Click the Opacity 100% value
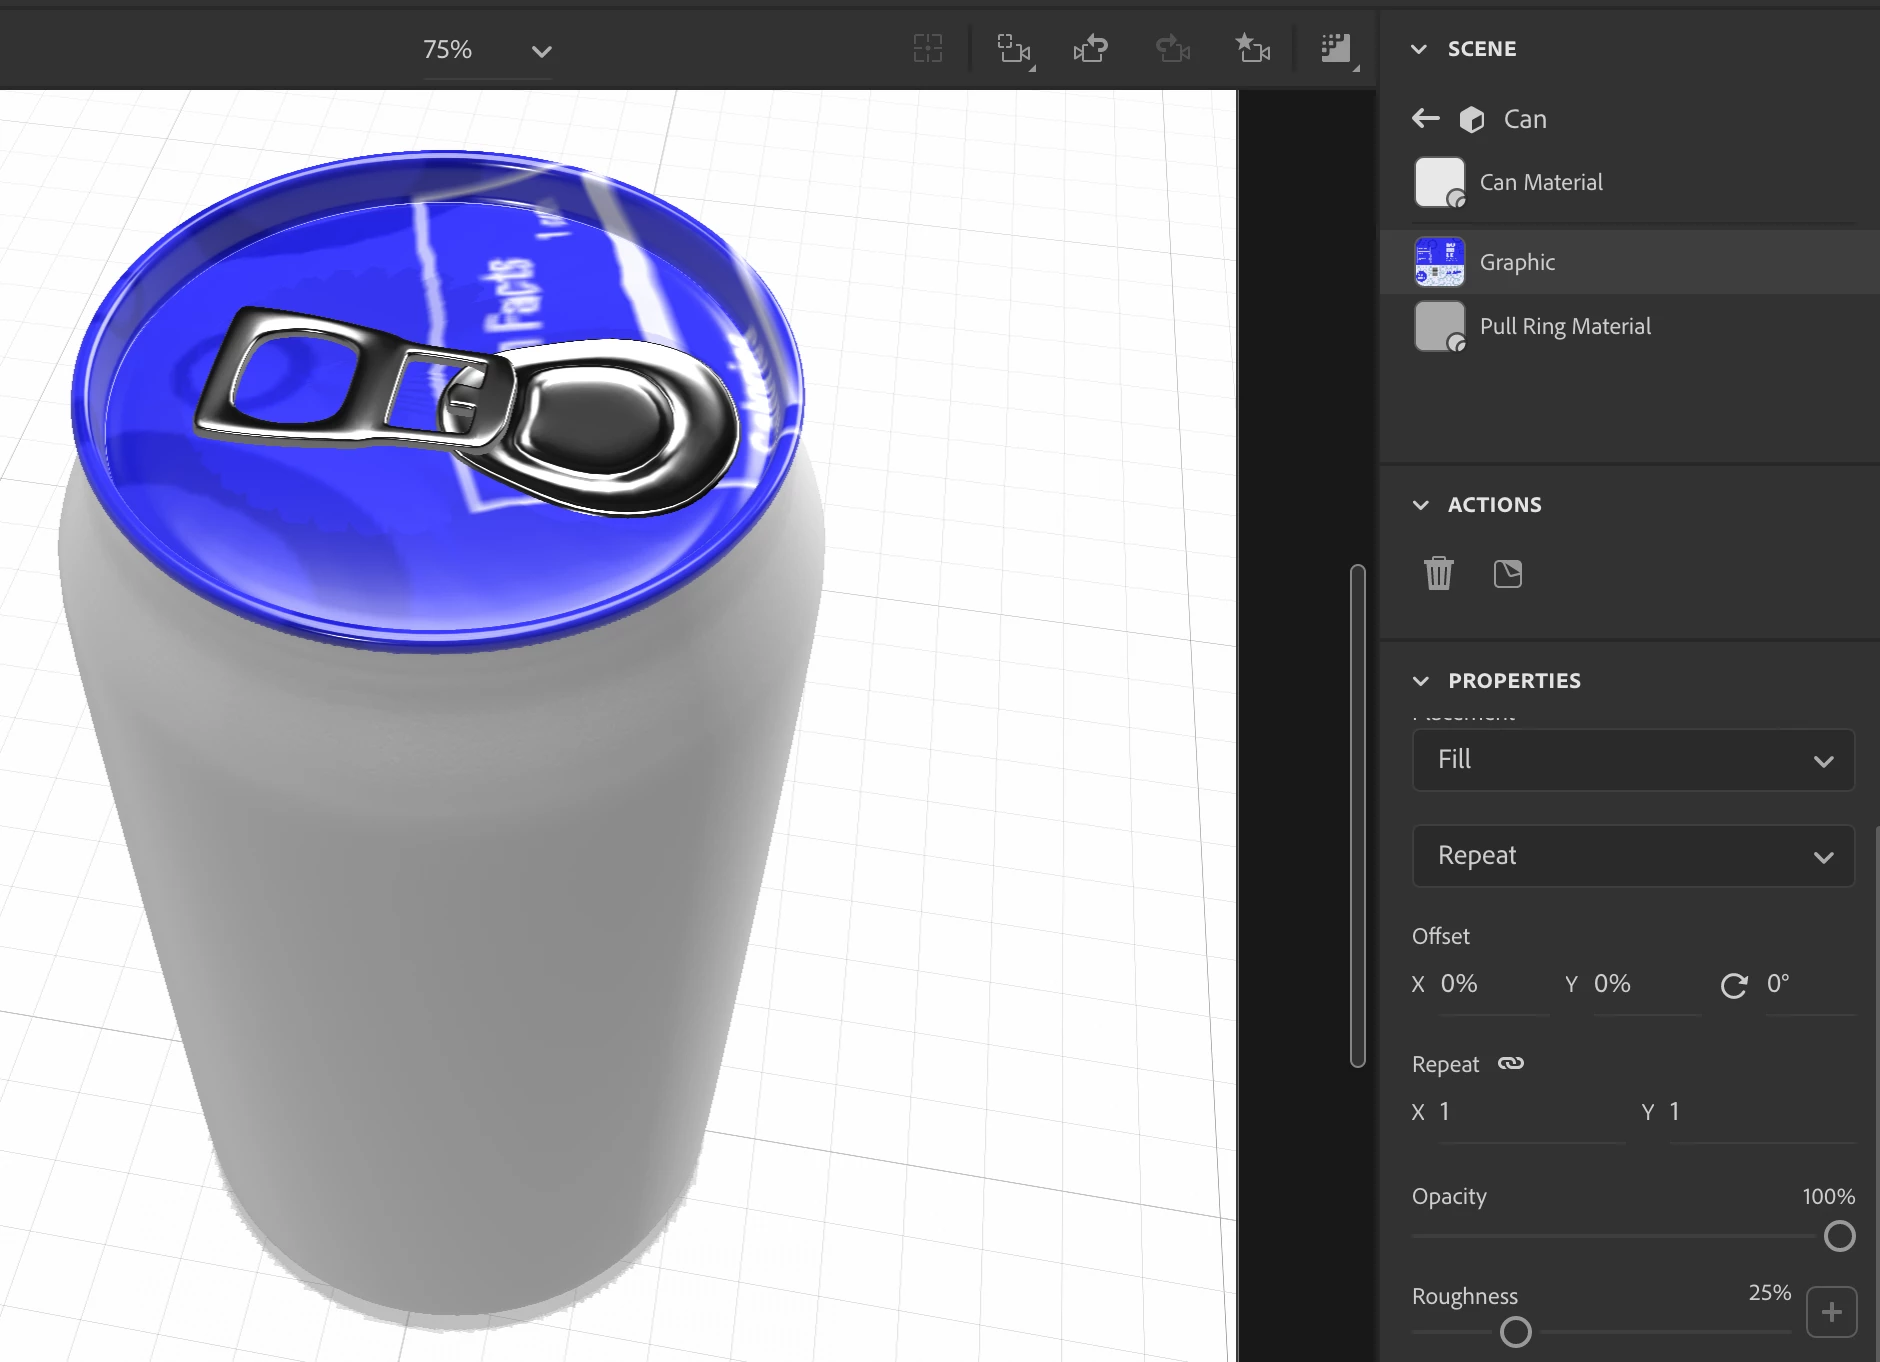This screenshot has width=1880, height=1362. [x=1829, y=1197]
